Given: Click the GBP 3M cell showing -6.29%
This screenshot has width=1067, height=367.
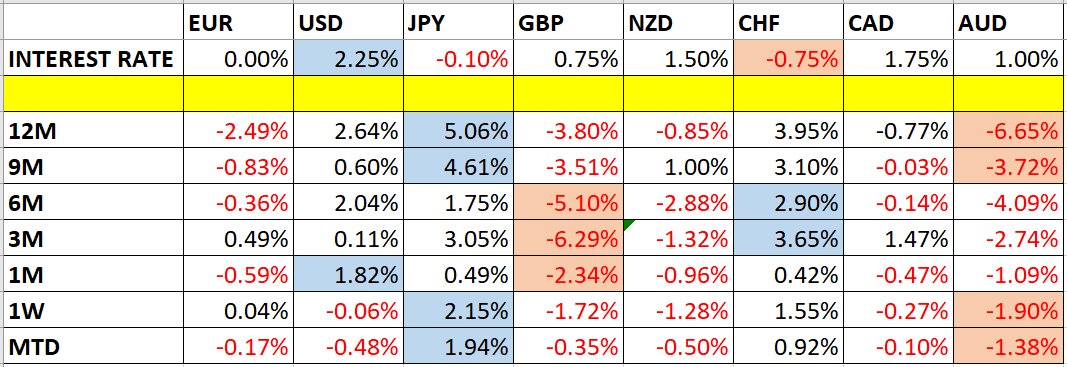Looking at the screenshot, I should [x=568, y=238].
